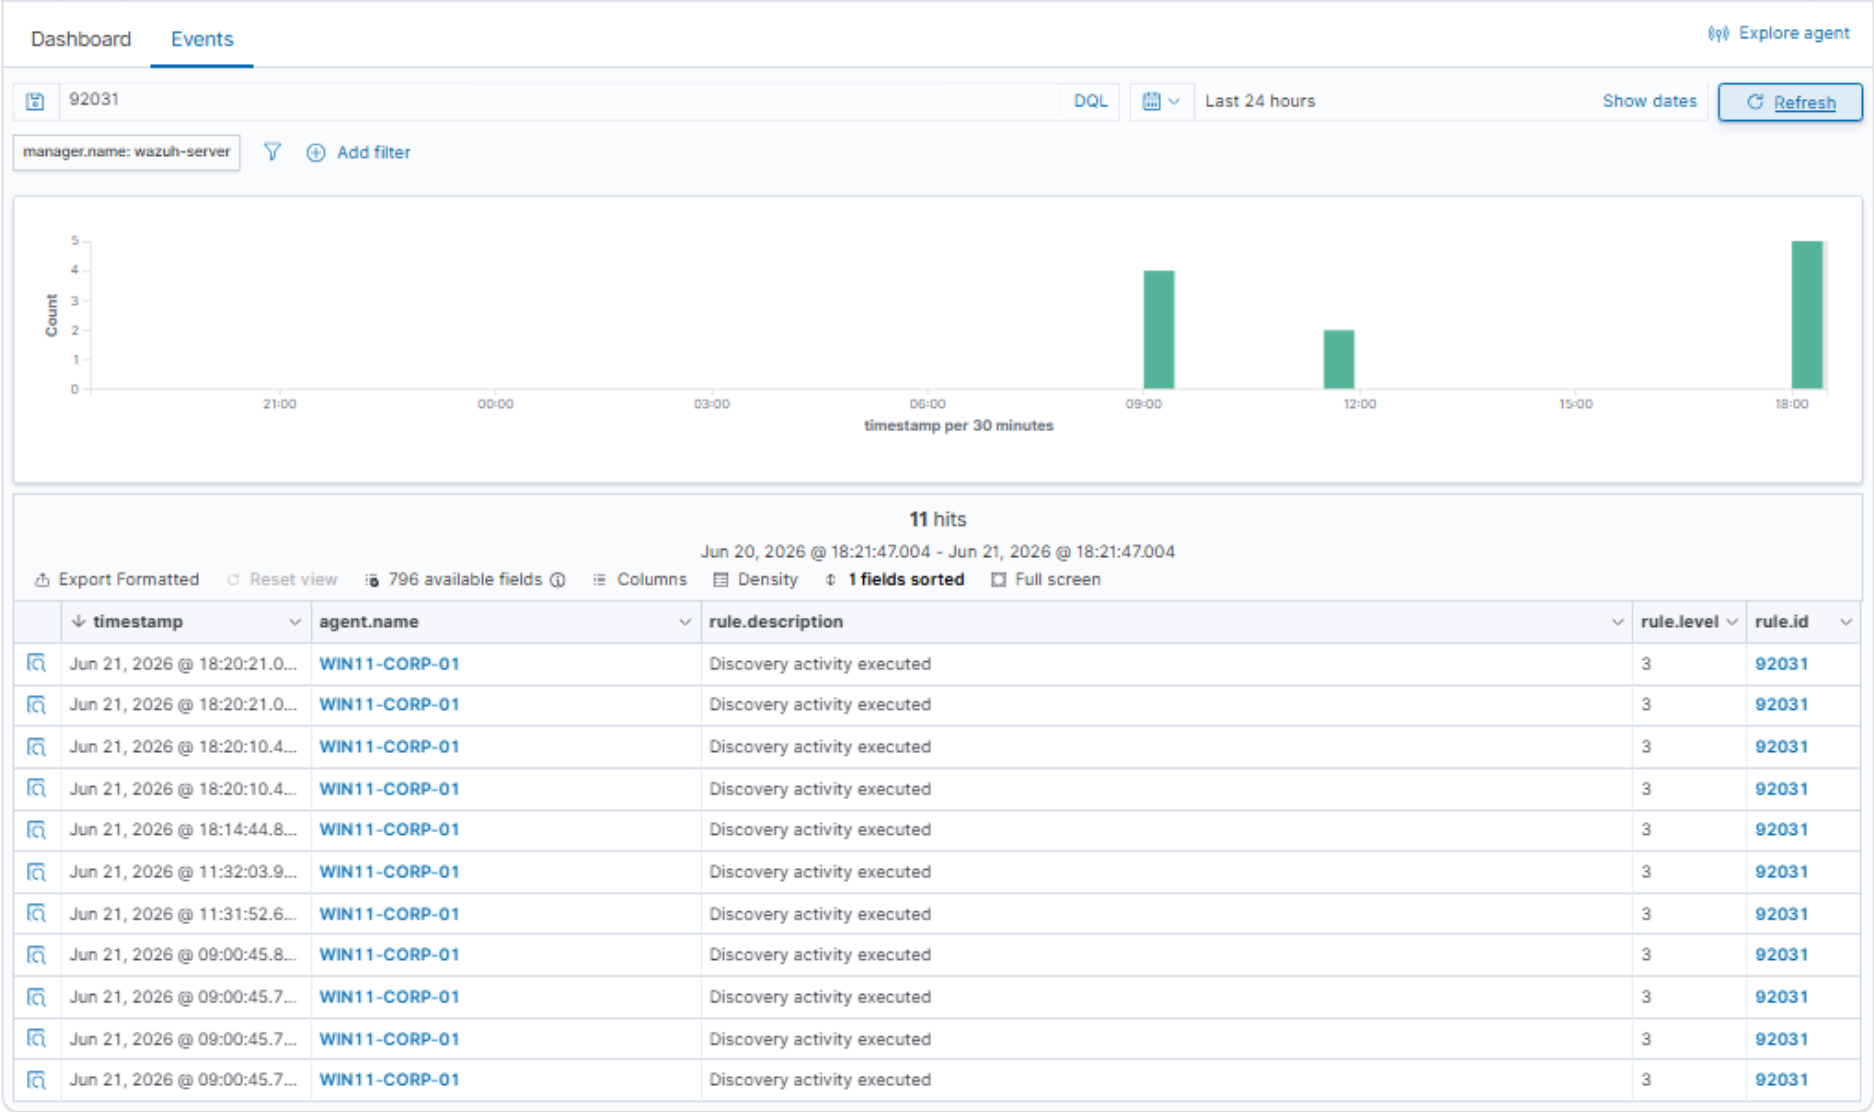The image size is (1874, 1112).
Task: Switch to the Dashboard tab
Action: click(81, 39)
